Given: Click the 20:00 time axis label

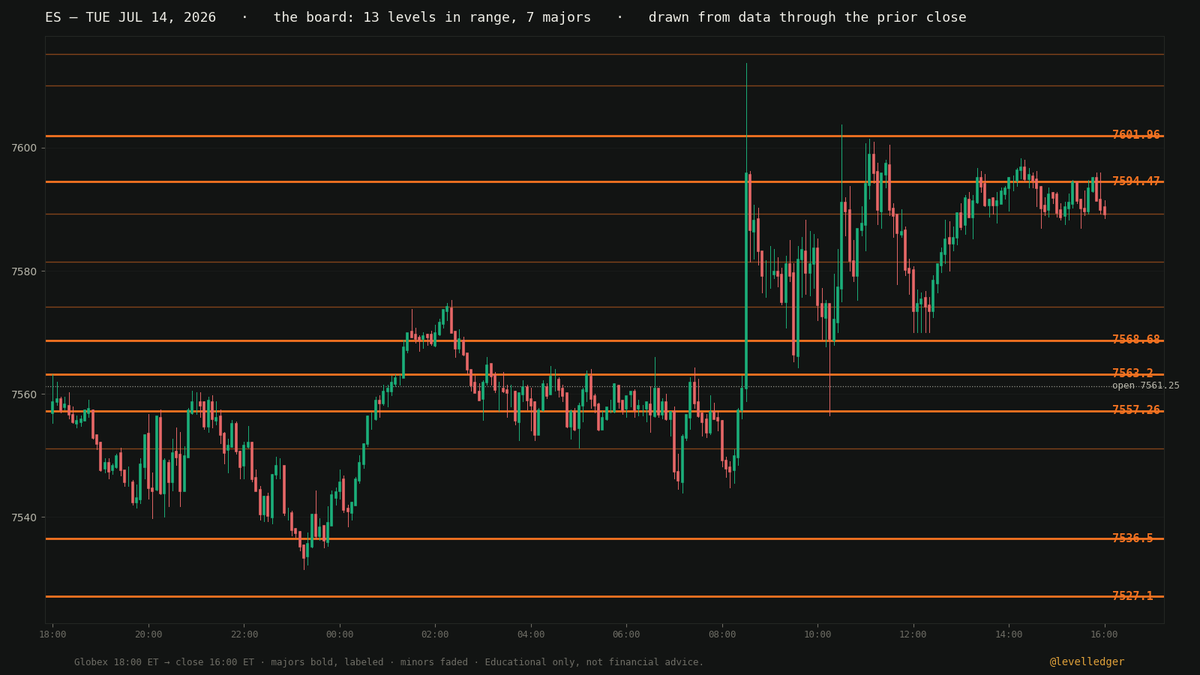Looking at the screenshot, I should click(148, 634).
